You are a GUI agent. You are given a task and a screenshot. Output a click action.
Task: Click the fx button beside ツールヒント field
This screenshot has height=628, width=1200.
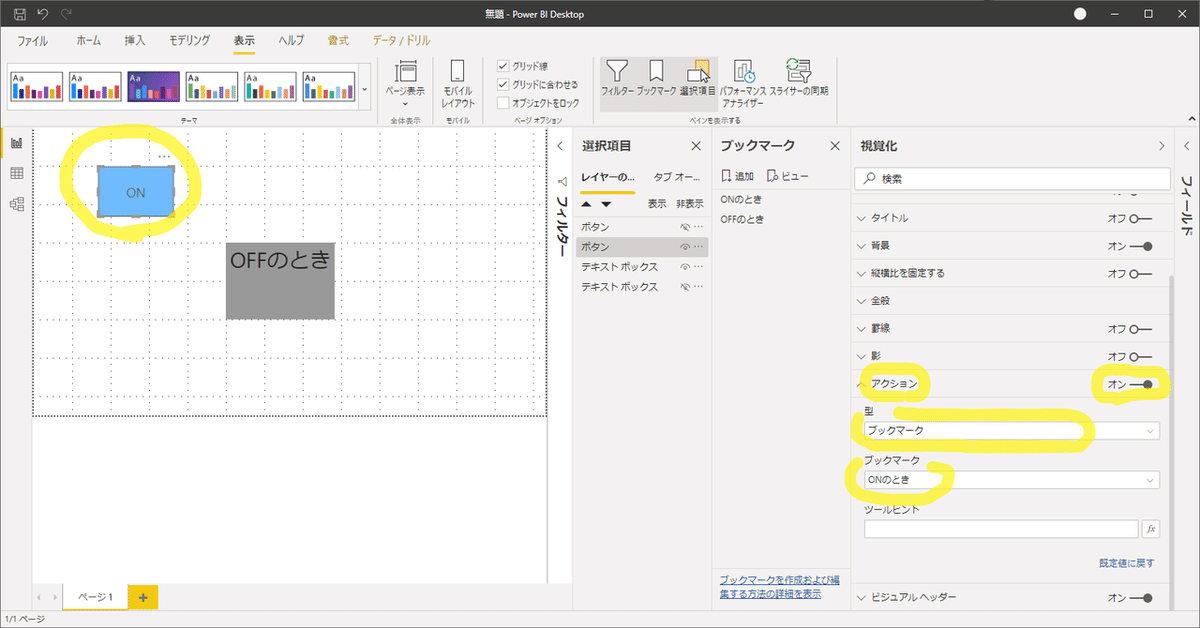[x=1151, y=528]
